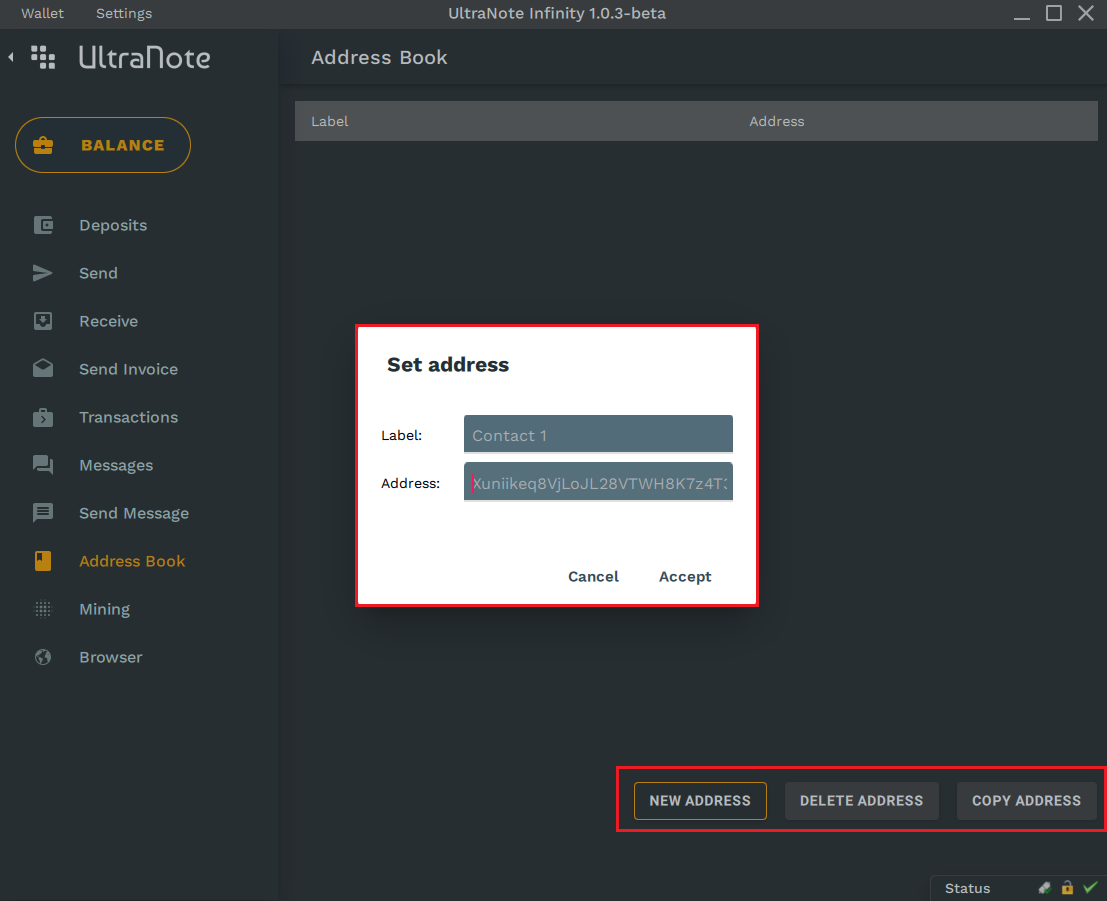Open the Mining dotted-grid icon
Viewport: 1107px width, 901px height.
(x=43, y=609)
